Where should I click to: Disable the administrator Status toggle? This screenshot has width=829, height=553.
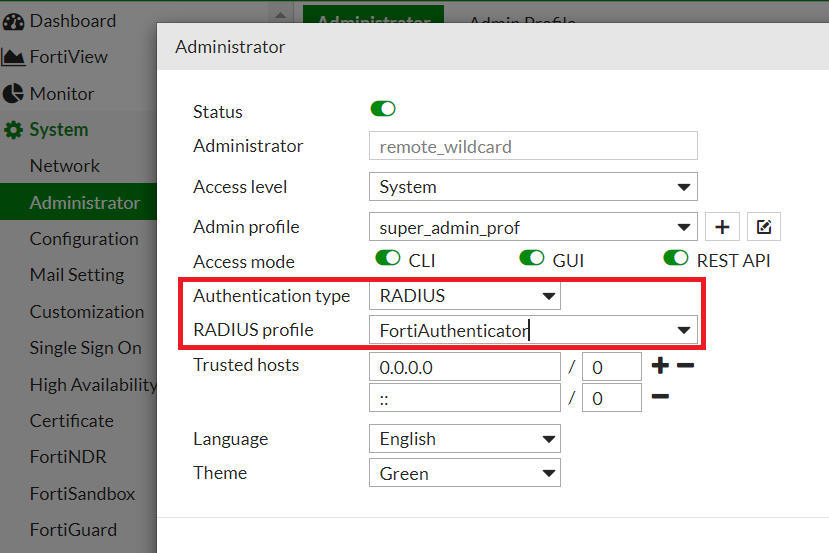(x=383, y=108)
